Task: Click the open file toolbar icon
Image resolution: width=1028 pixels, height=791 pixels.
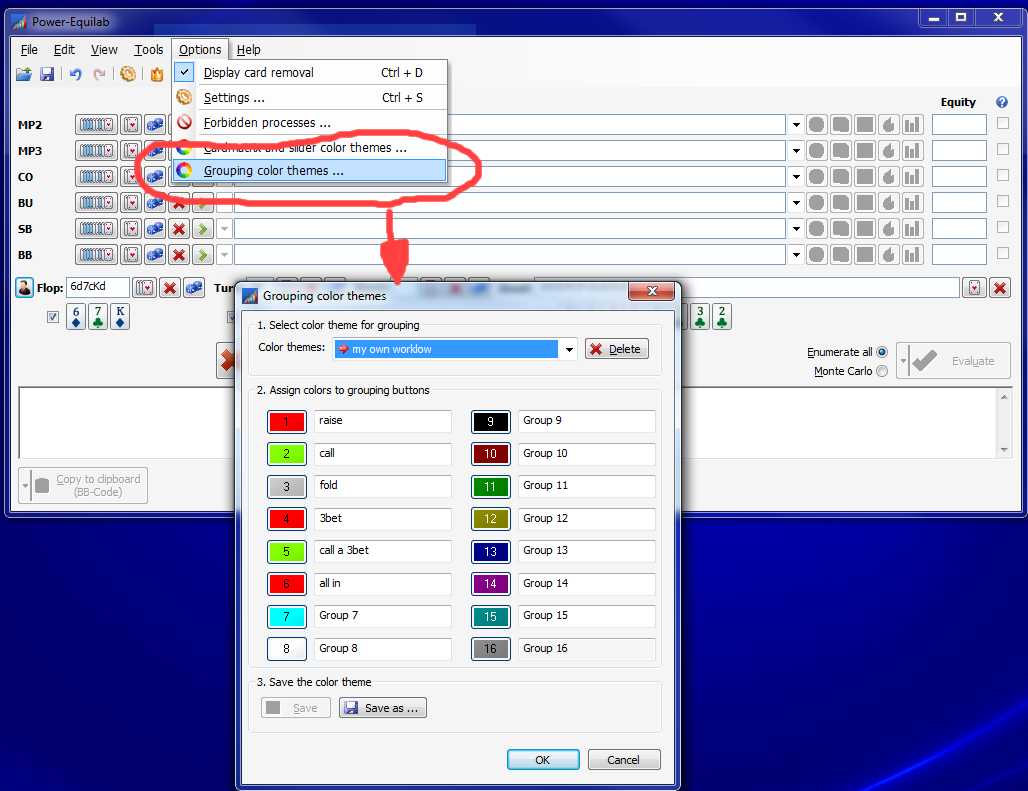Action: coord(24,74)
